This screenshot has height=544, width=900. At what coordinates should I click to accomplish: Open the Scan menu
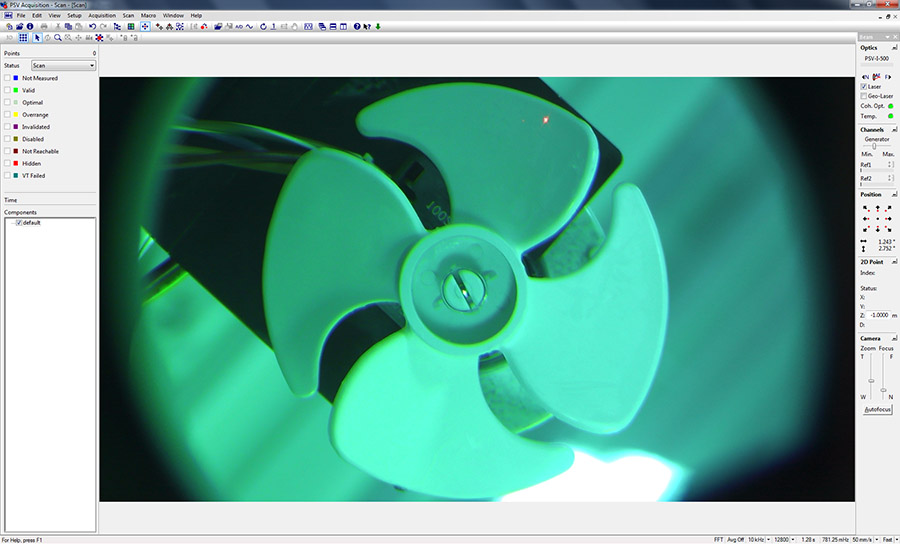point(128,15)
